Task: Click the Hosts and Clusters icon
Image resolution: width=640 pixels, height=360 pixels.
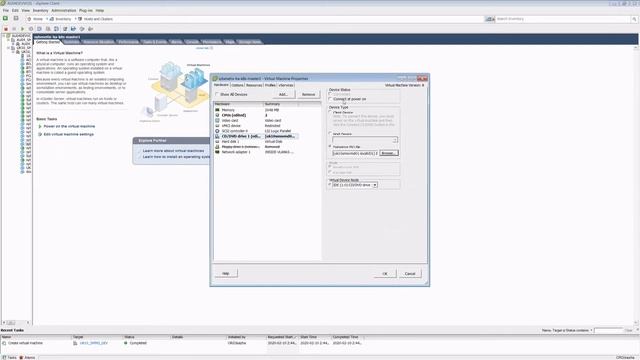Action: tap(80, 19)
